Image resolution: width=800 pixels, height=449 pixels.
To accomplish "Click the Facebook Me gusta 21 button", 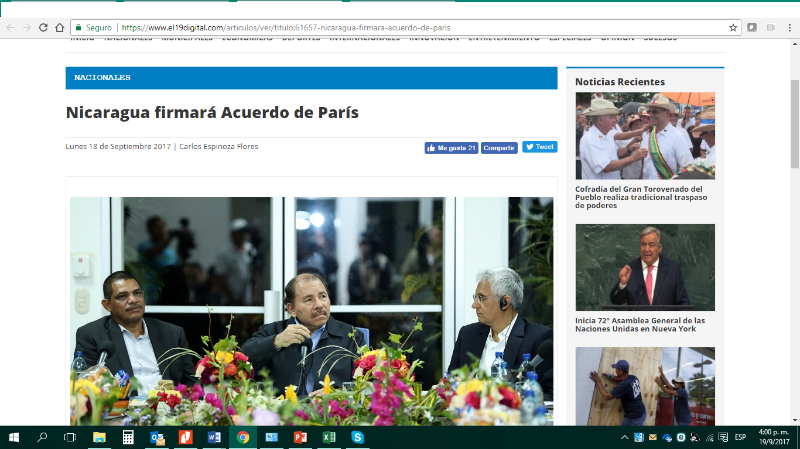I will [x=451, y=148].
